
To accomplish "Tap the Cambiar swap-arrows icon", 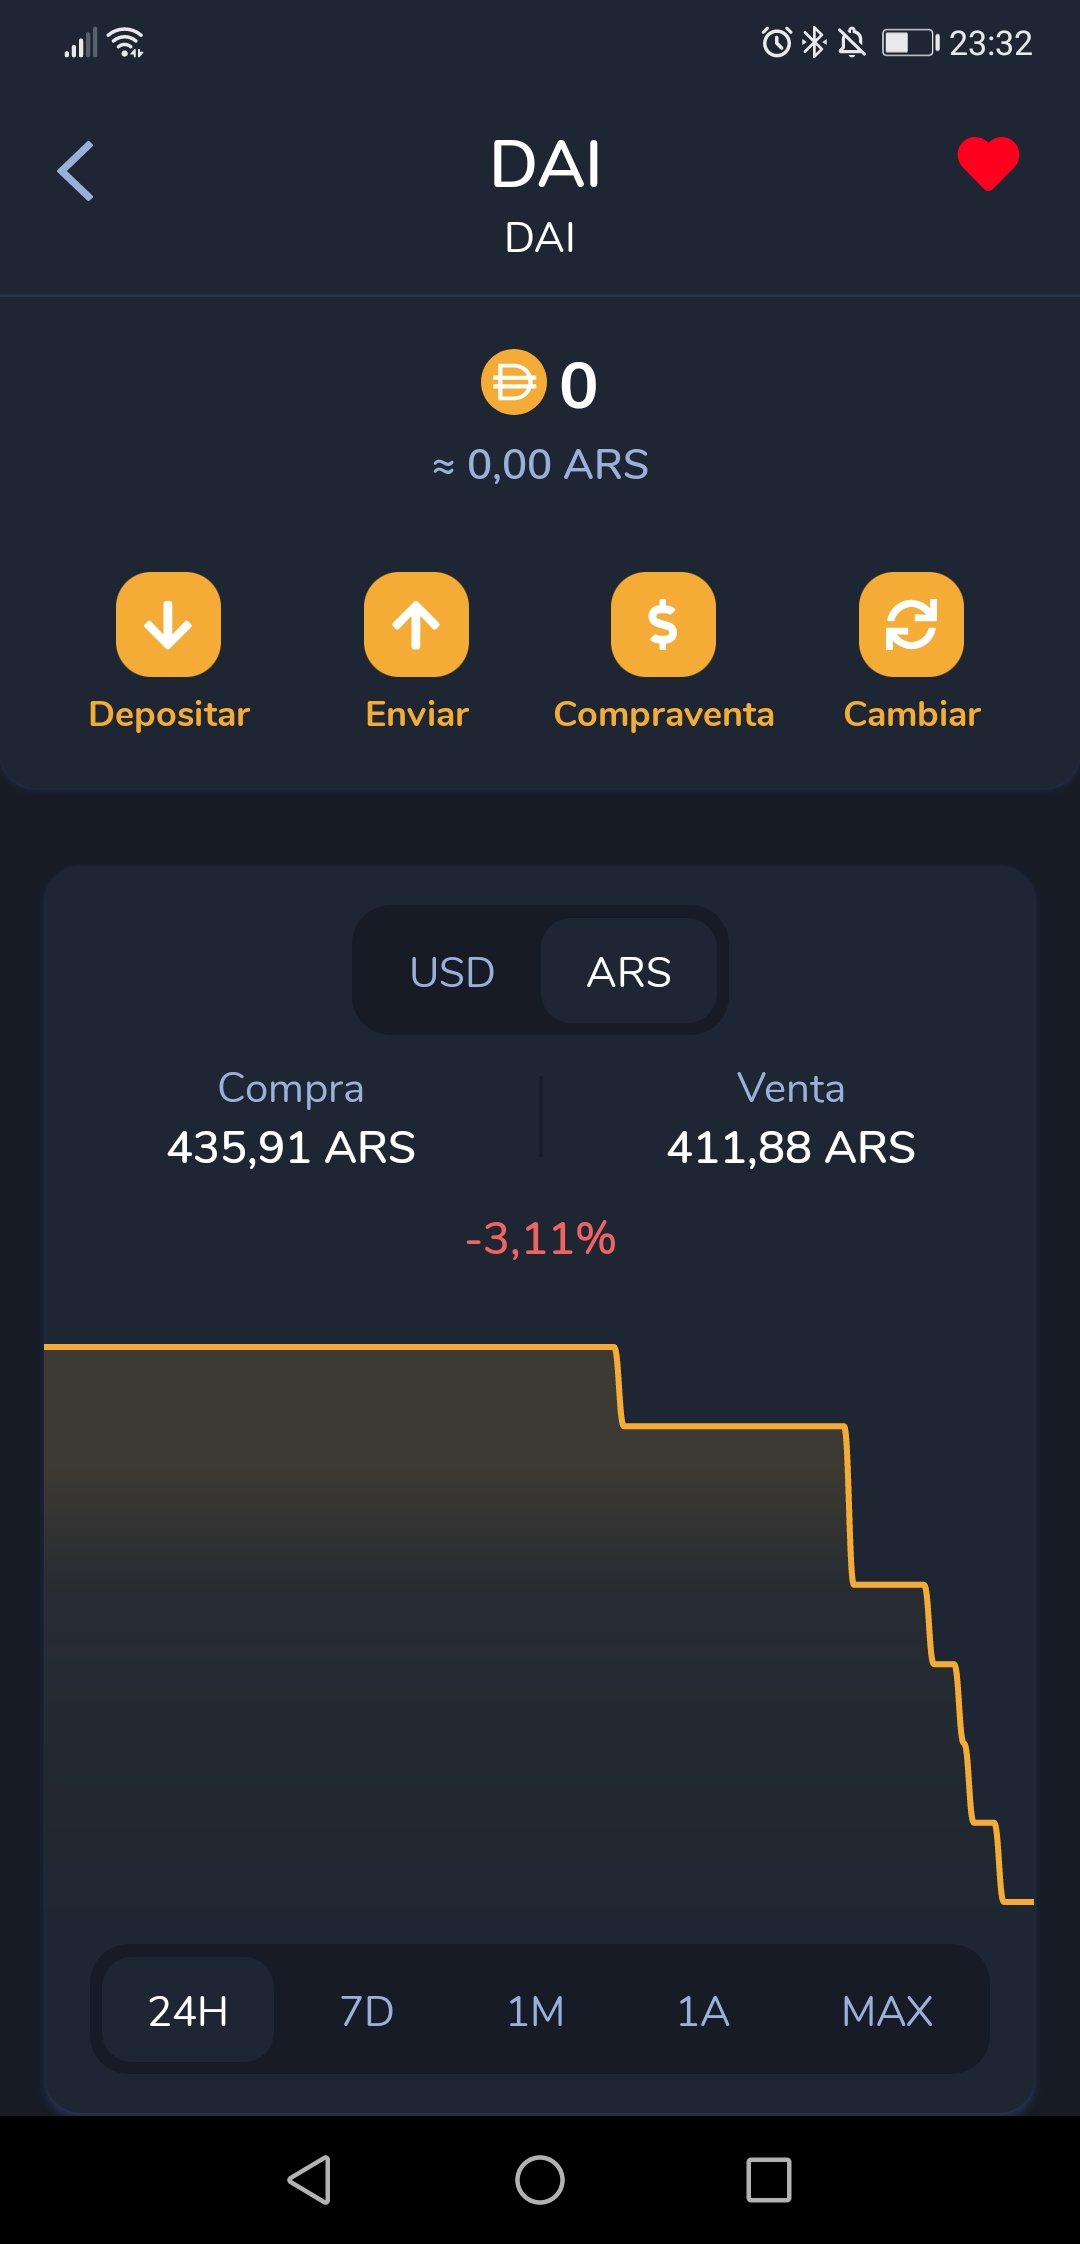I will (x=911, y=625).
